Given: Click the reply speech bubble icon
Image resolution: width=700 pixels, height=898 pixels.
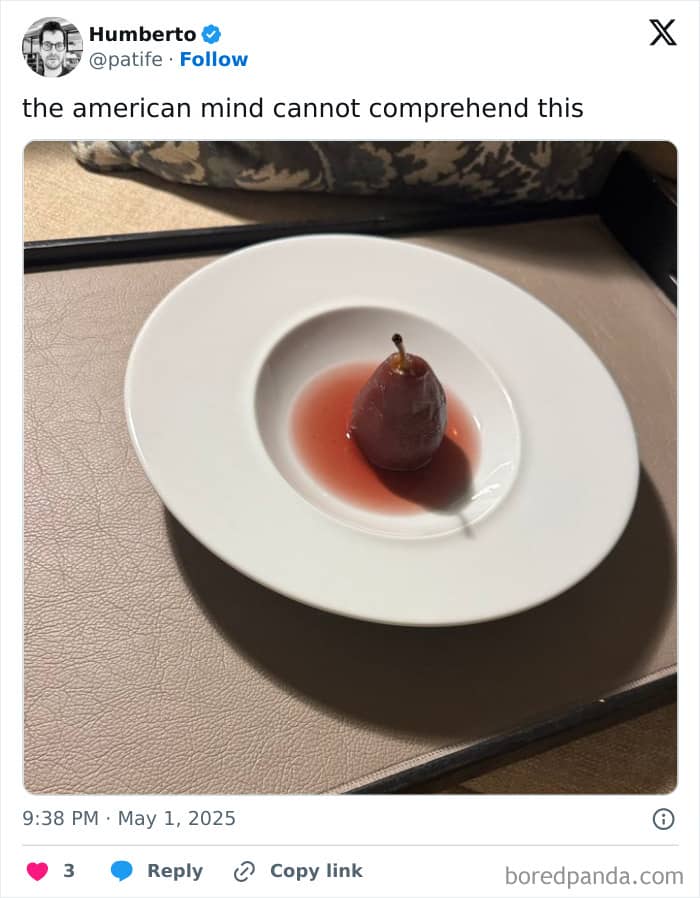Looking at the screenshot, I should pos(121,871).
